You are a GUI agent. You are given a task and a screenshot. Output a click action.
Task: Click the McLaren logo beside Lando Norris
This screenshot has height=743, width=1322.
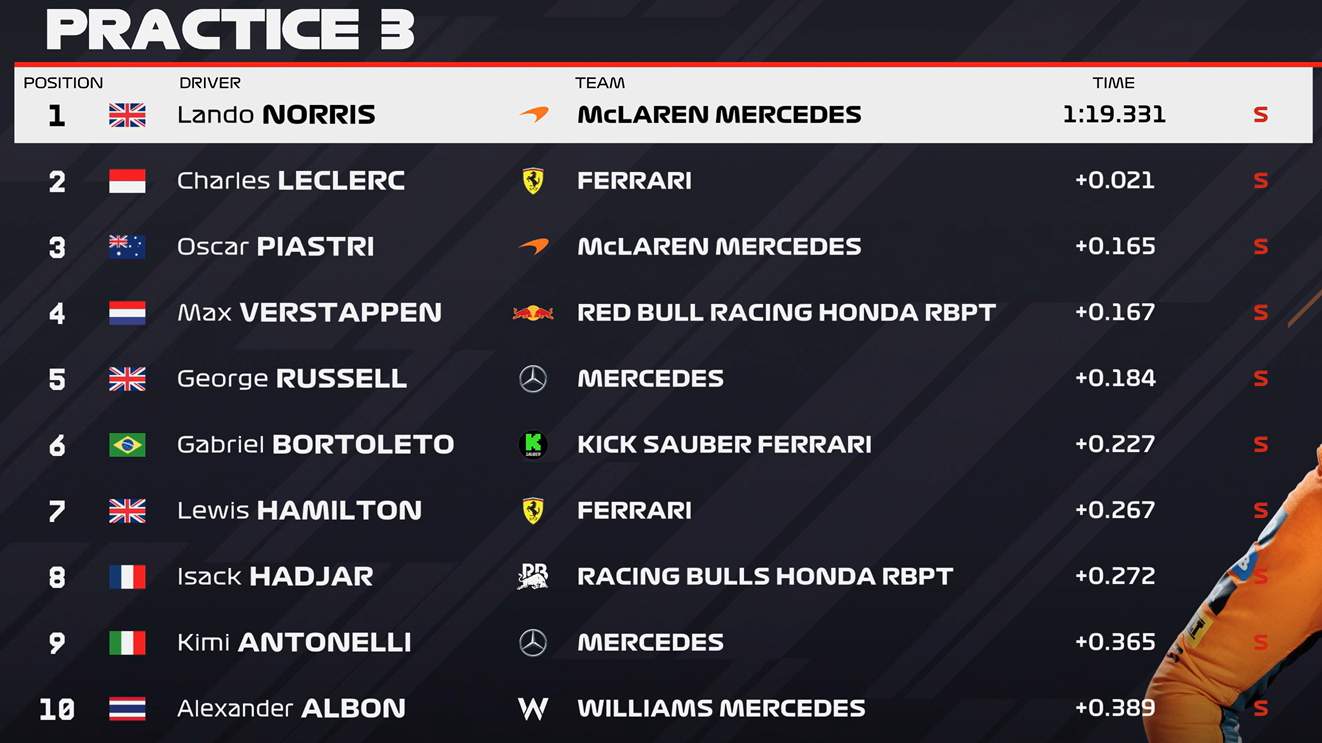[x=534, y=115]
